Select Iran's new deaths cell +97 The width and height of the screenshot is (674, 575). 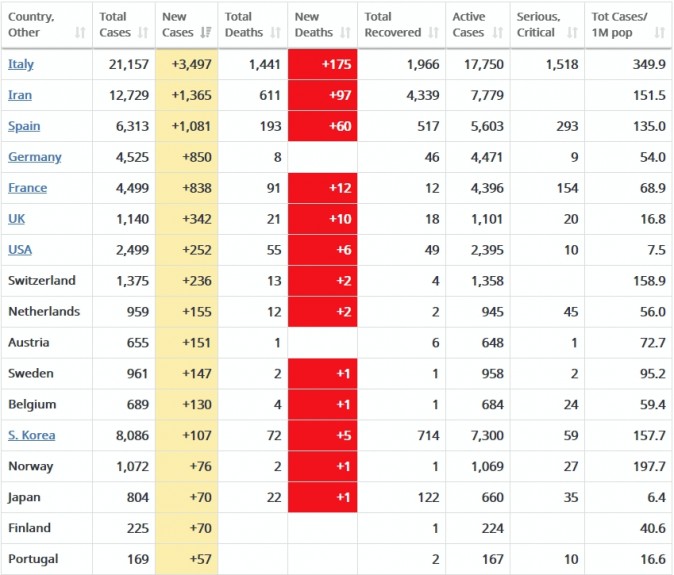[x=322, y=95]
